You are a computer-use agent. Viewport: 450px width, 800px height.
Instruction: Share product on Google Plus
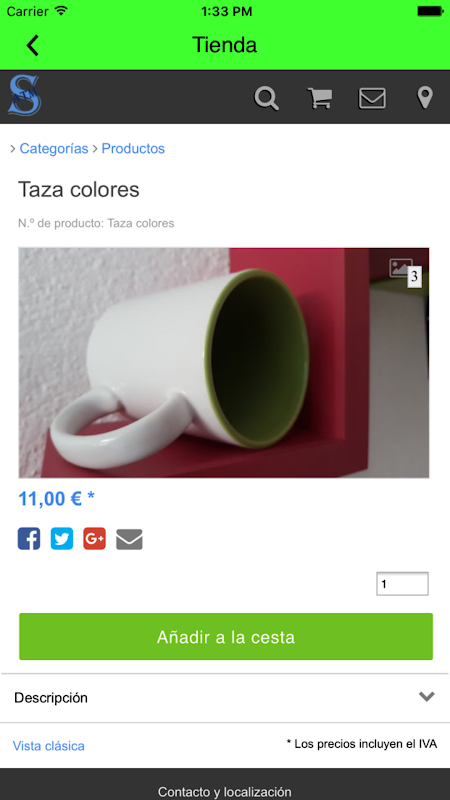(94, 539)
